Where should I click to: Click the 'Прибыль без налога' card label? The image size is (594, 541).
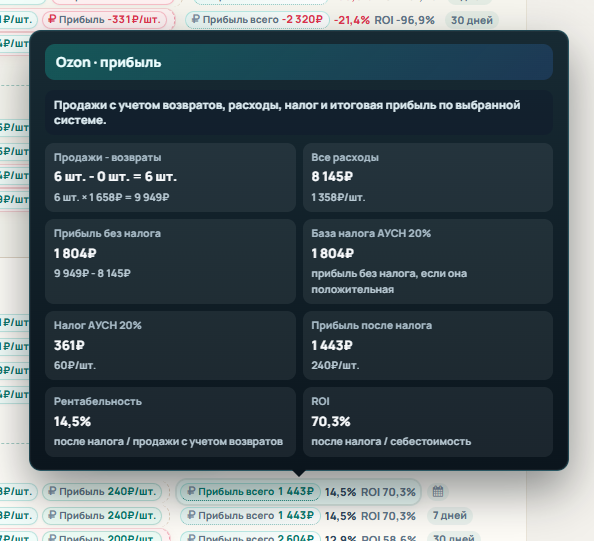point(107,233)
